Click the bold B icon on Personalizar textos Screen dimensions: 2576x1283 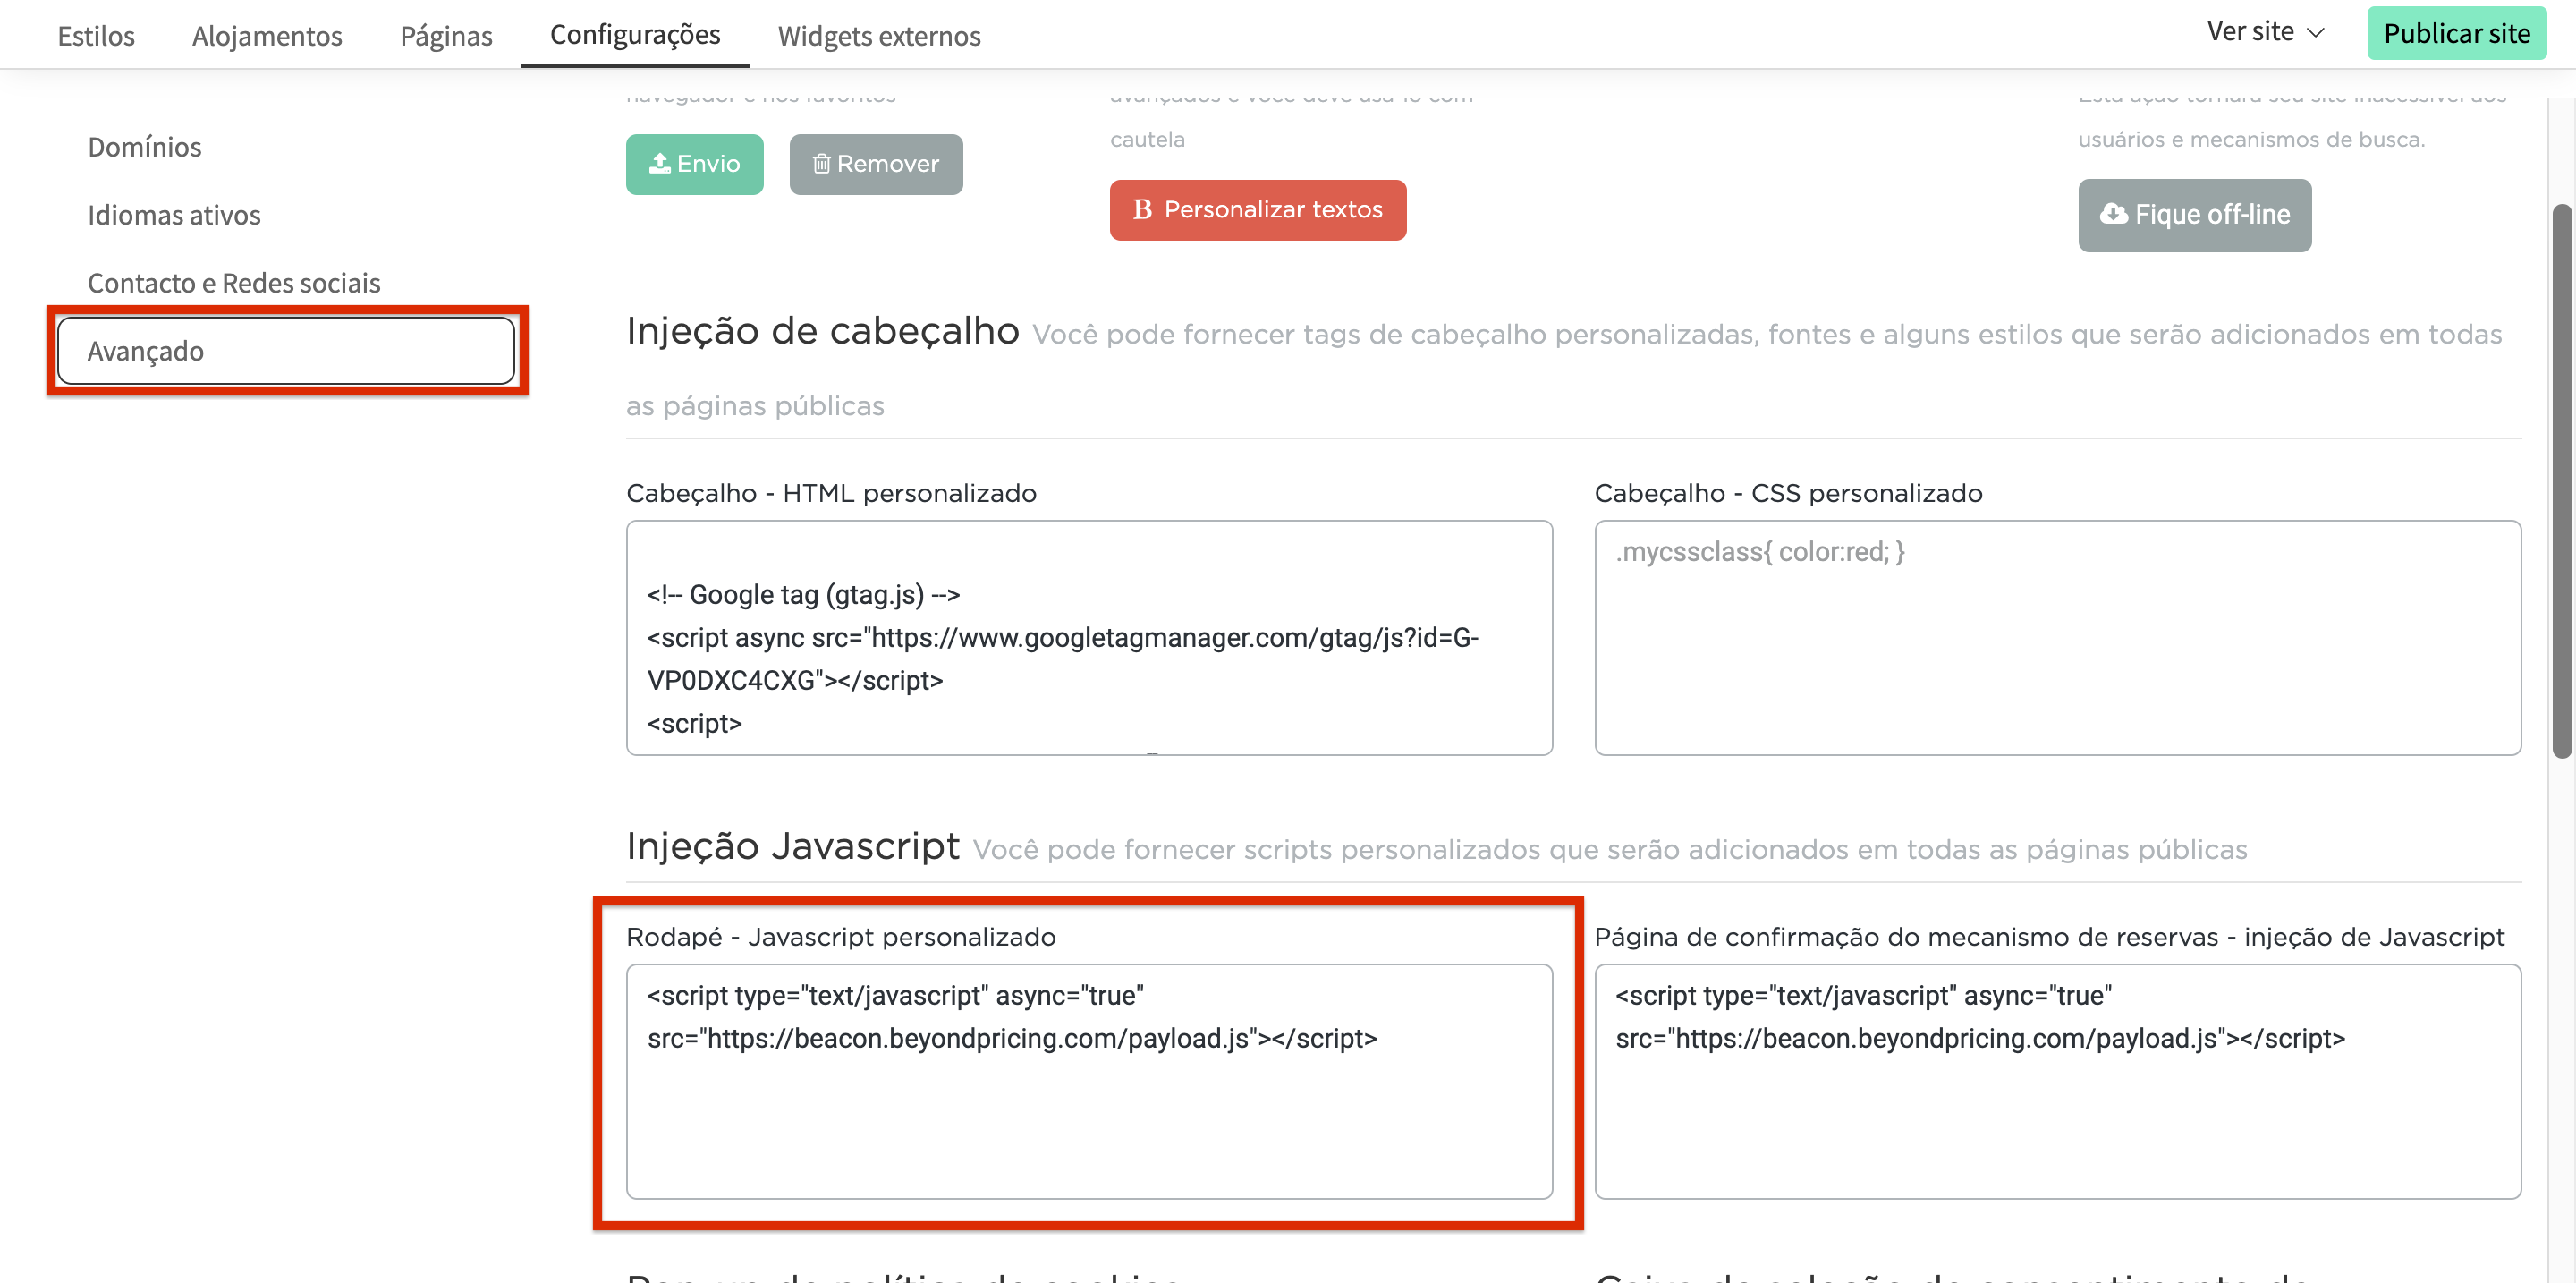(1142, 209)
